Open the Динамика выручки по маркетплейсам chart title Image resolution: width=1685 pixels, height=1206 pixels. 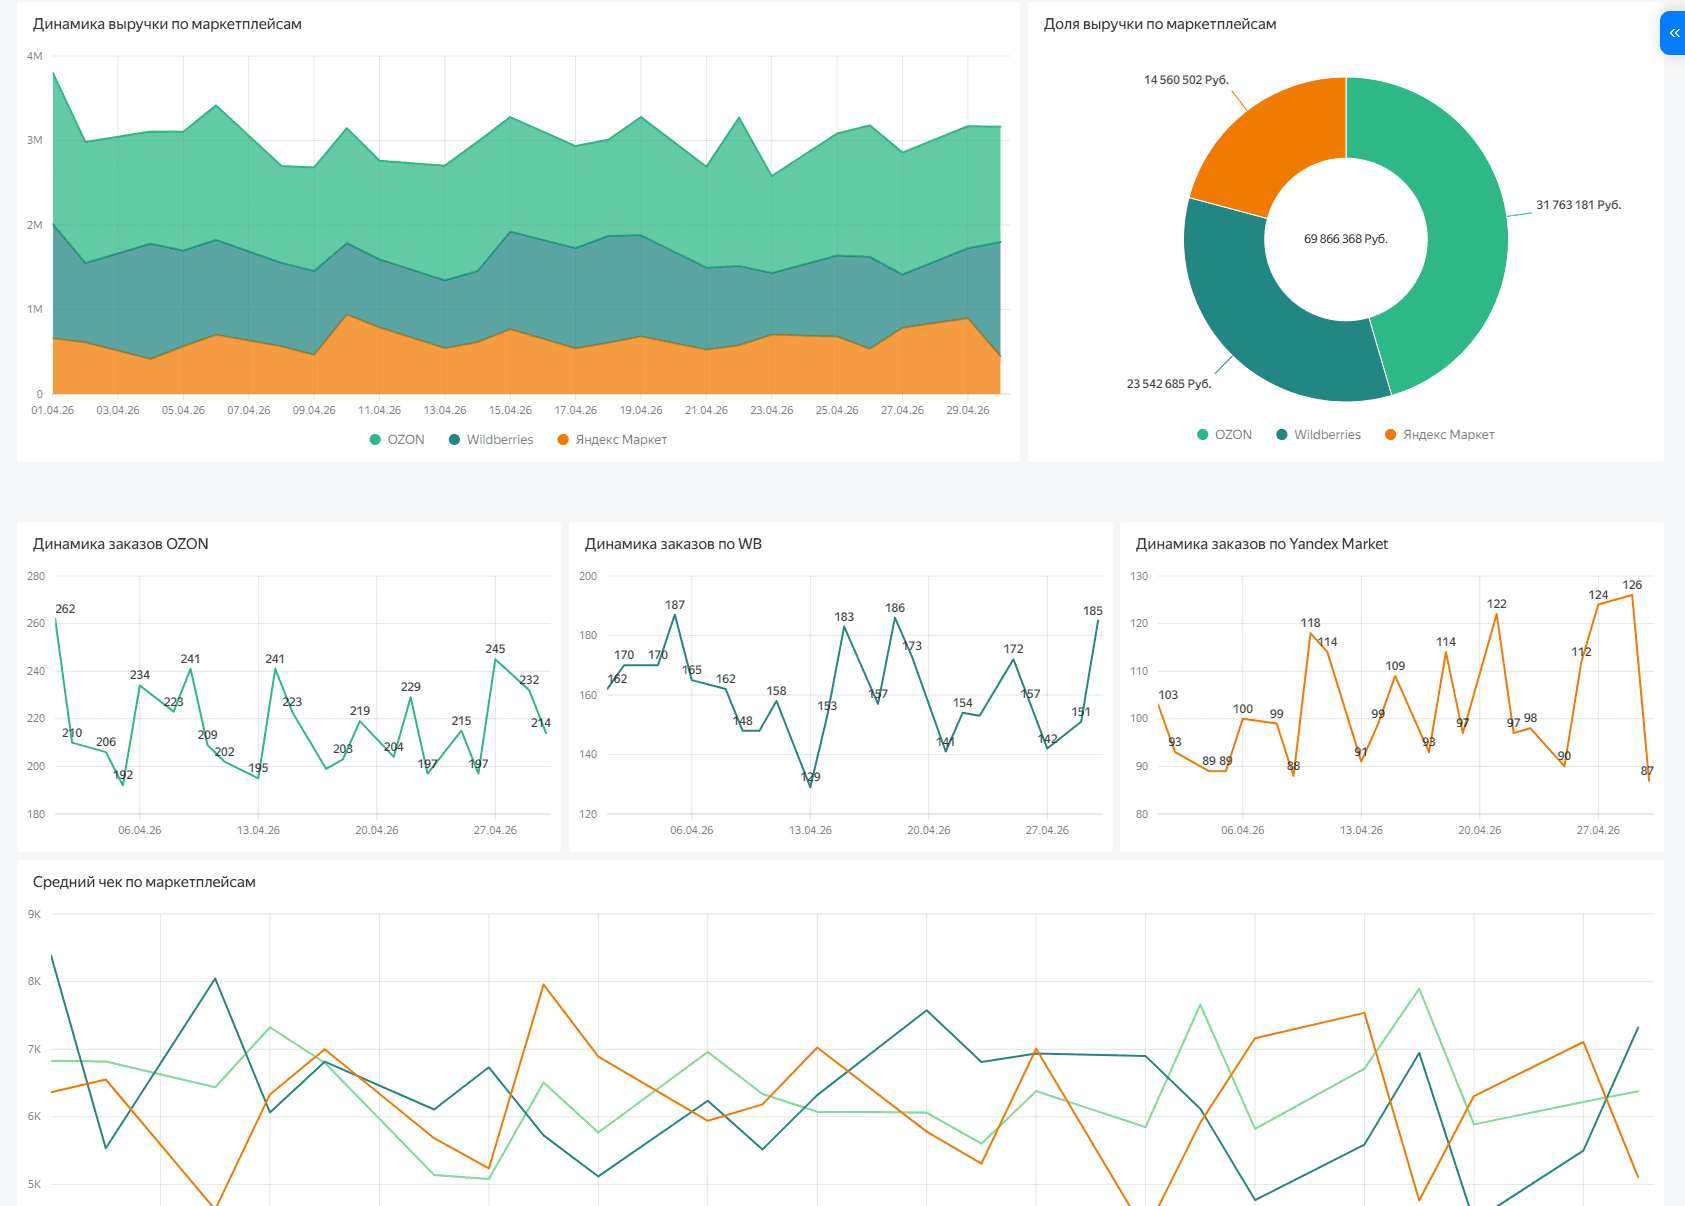click(167, 24)
